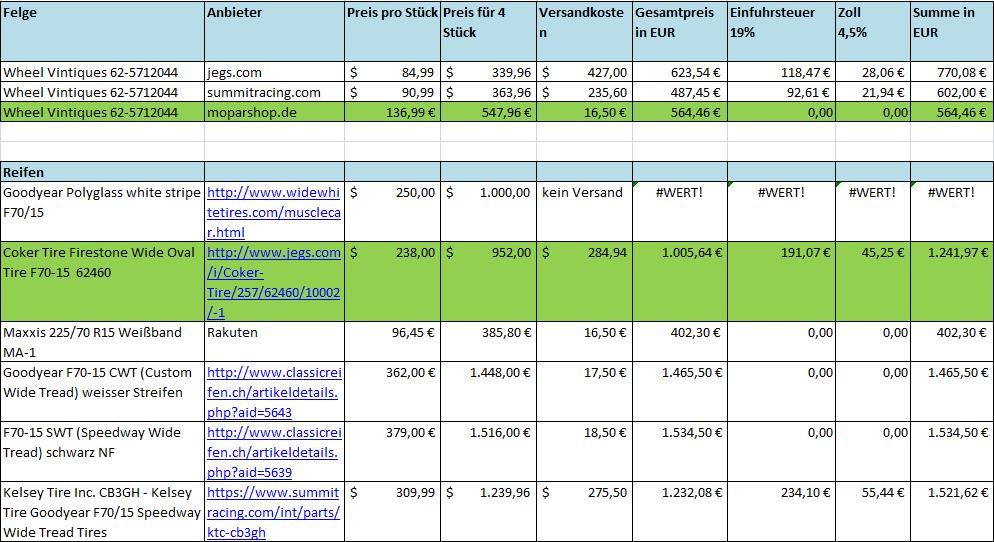
Task: Click the cell showing 385,80 €
Action: [489, 342]
